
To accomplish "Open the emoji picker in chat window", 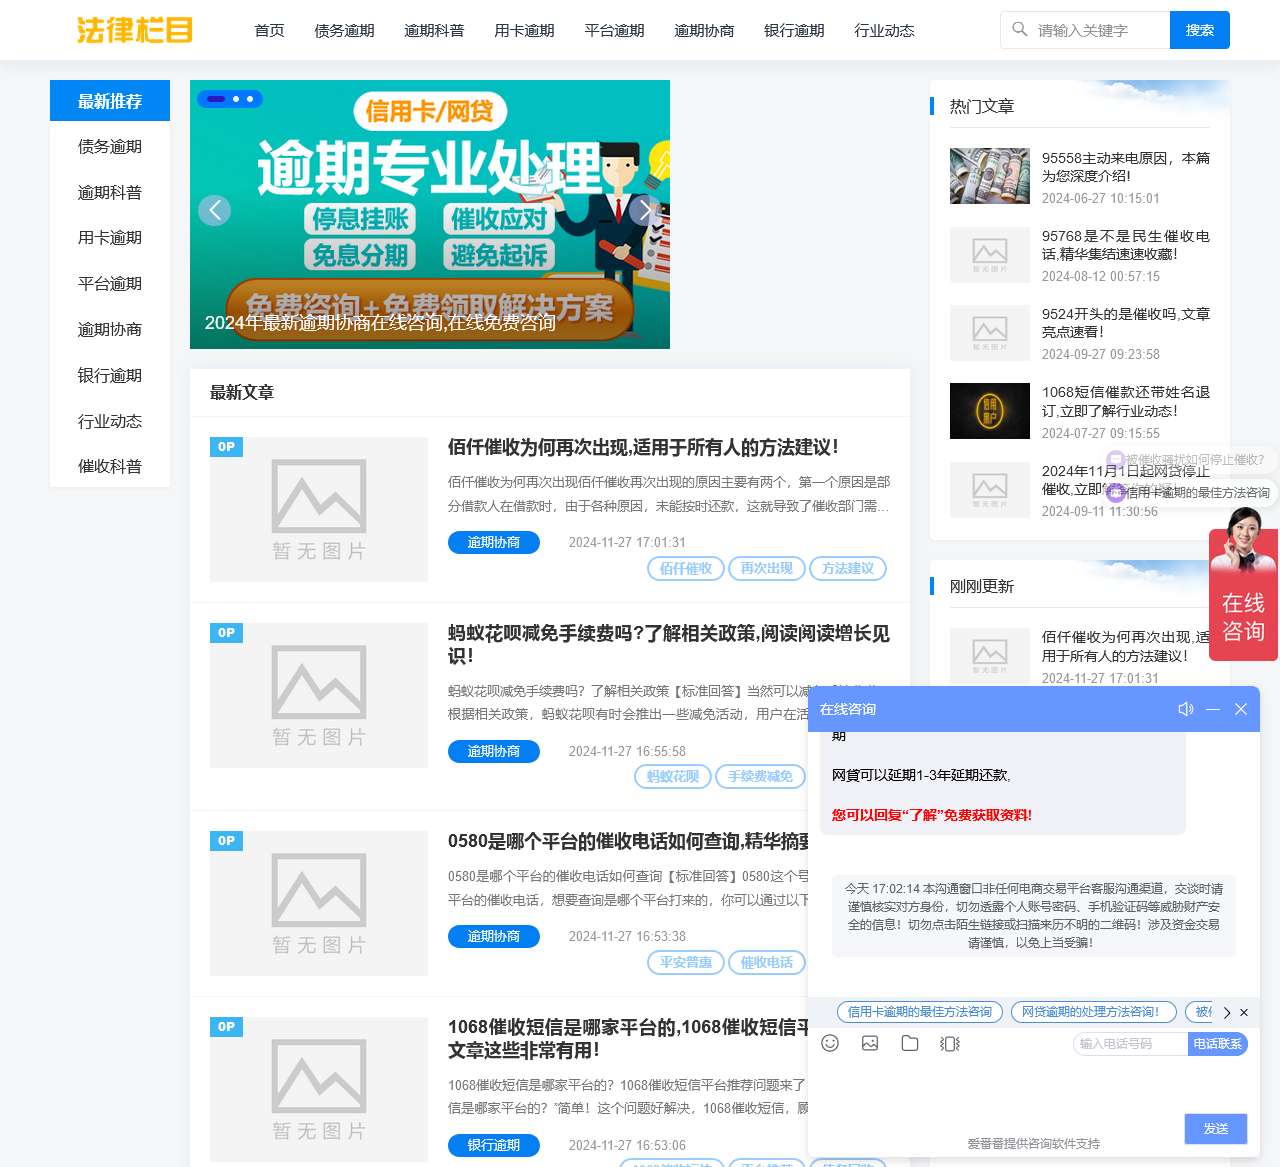I will pos(830,1043).
